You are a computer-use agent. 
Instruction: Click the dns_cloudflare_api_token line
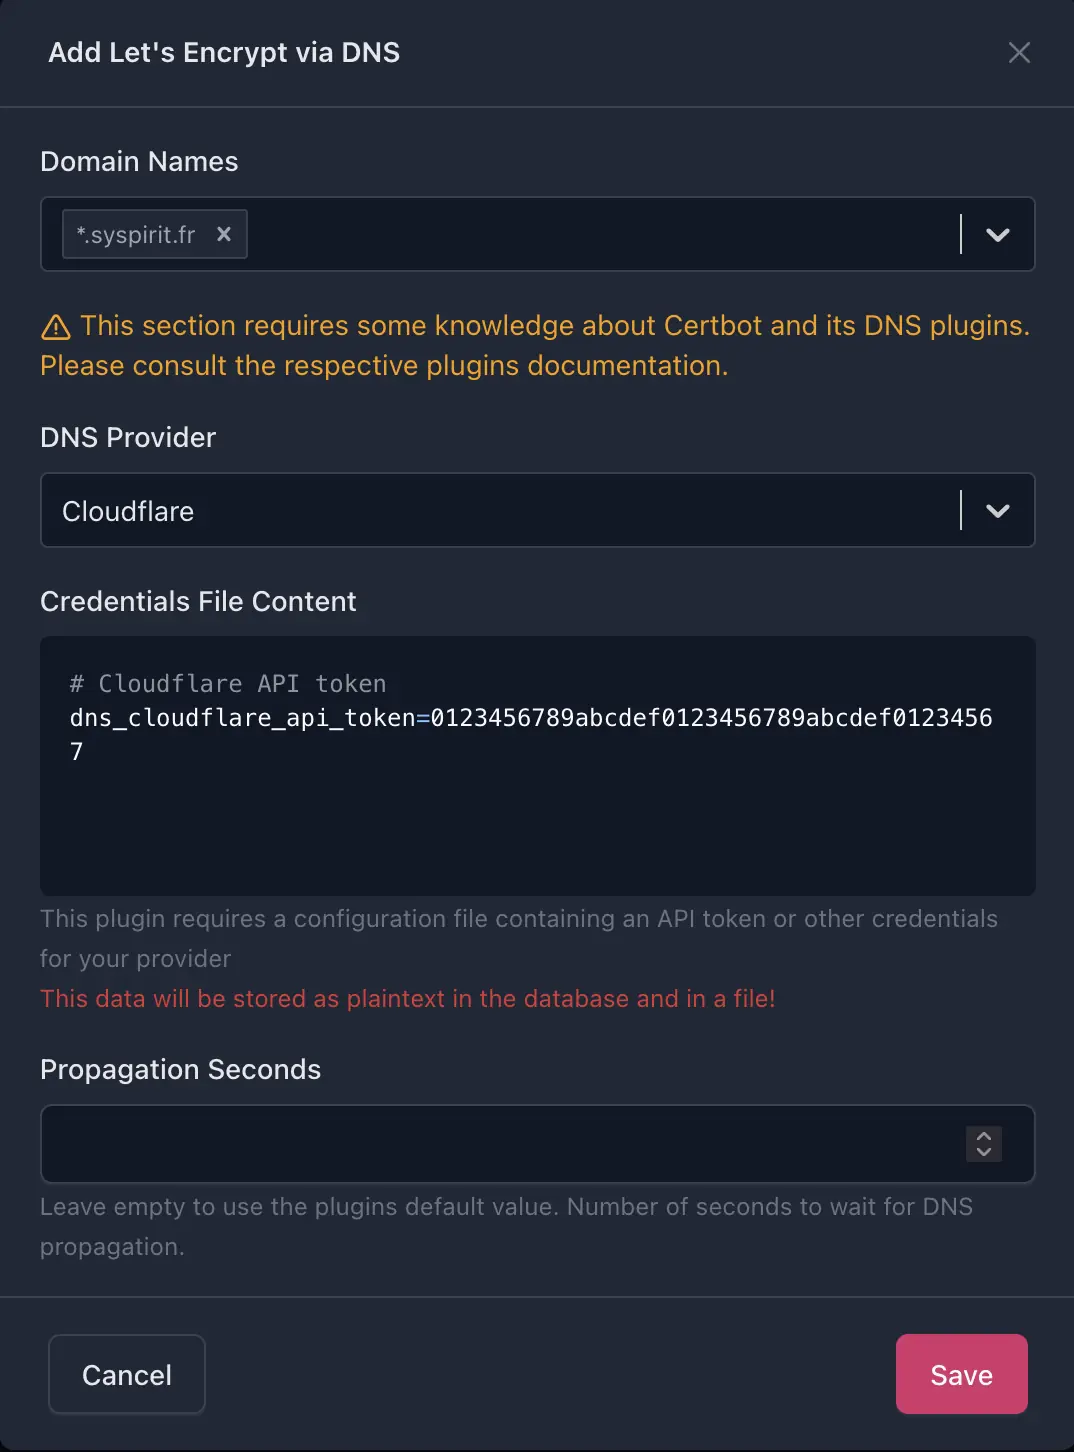[530, 717]
